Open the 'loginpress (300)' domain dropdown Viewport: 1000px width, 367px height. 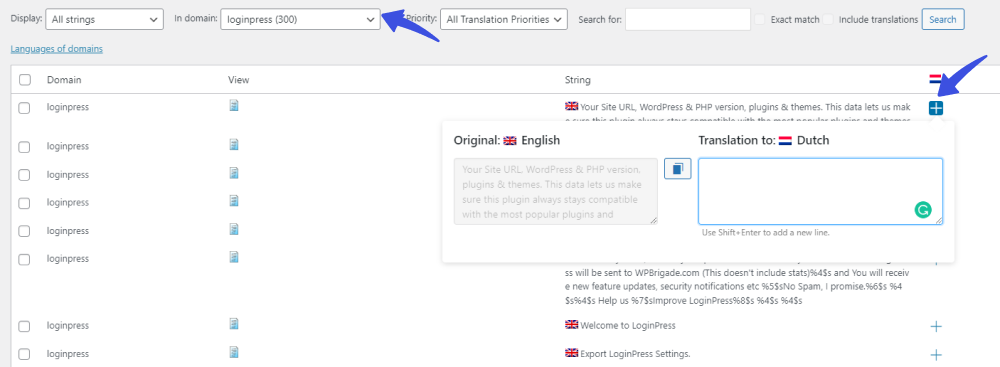(300, 20)
